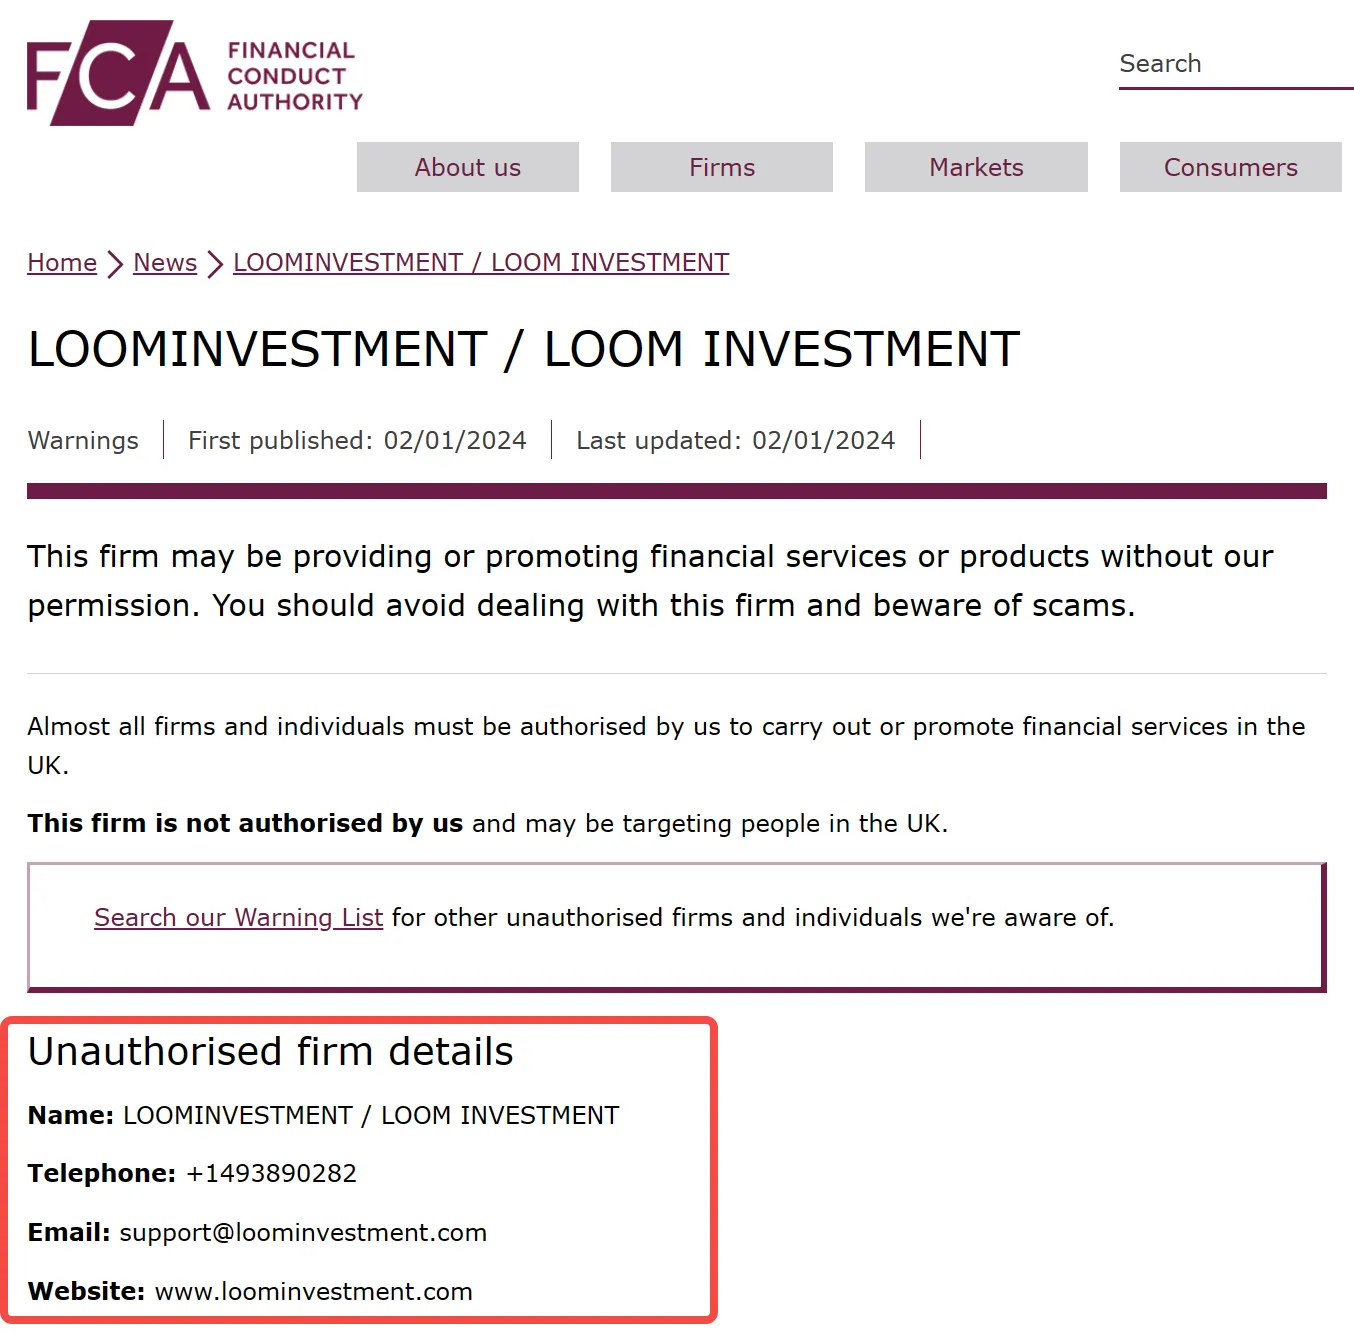Click the chevron after News breadcrumb
The image size is (1354, 1334).
pos(215,264)
